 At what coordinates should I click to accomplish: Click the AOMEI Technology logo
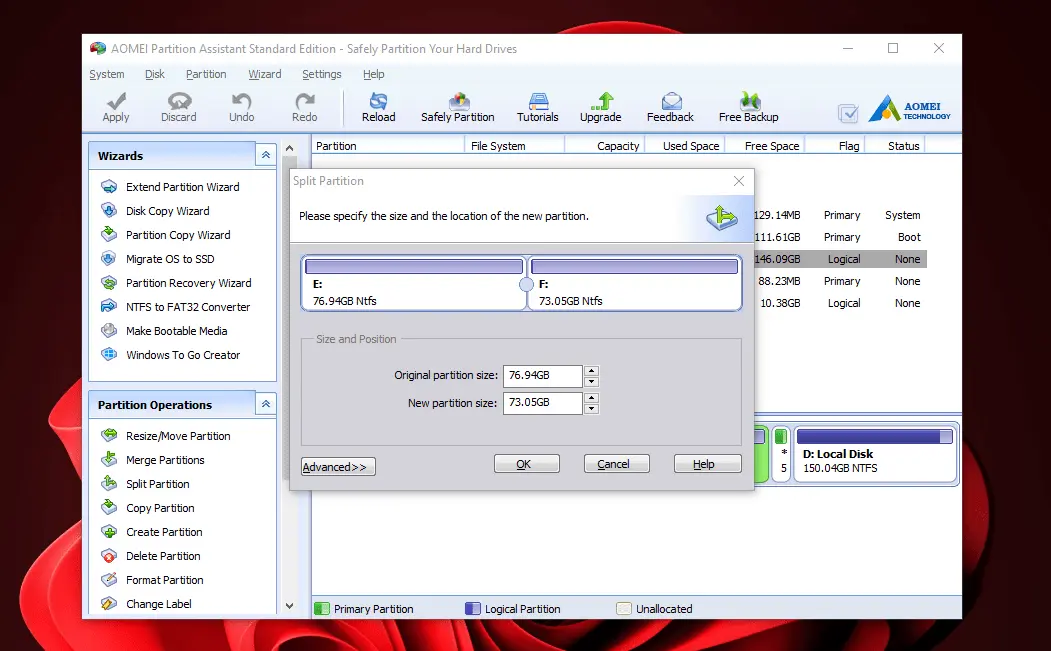909,109
